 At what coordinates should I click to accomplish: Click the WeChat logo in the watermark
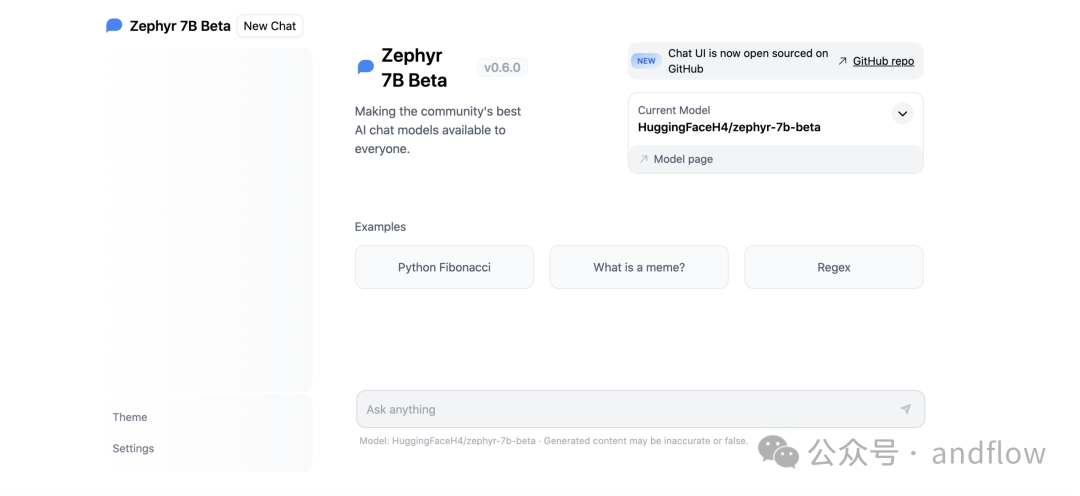778,451
